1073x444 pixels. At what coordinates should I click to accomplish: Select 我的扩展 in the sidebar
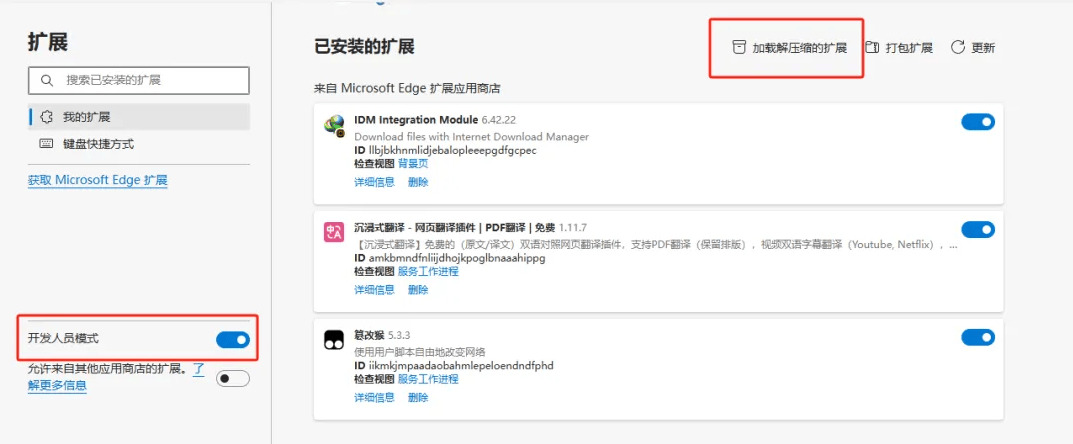[139, 117]
